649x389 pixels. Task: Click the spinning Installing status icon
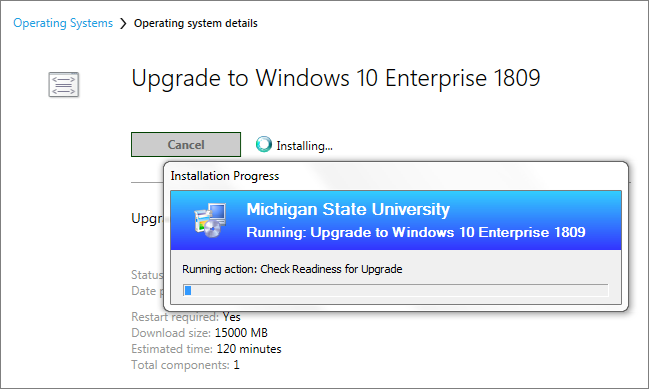point(264,144)
